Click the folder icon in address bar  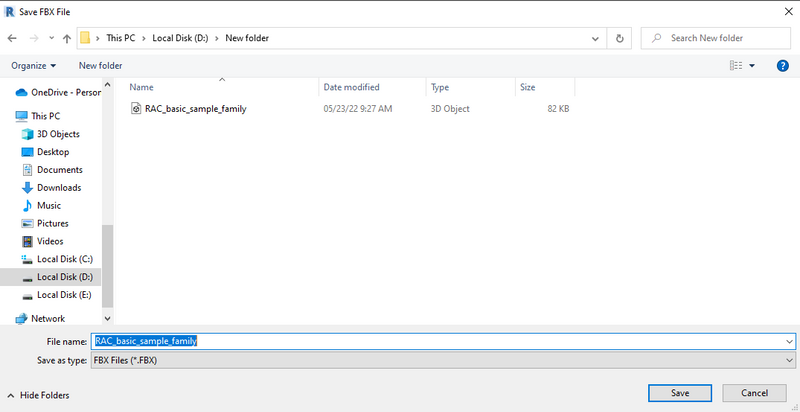click(x=85, y=38)
